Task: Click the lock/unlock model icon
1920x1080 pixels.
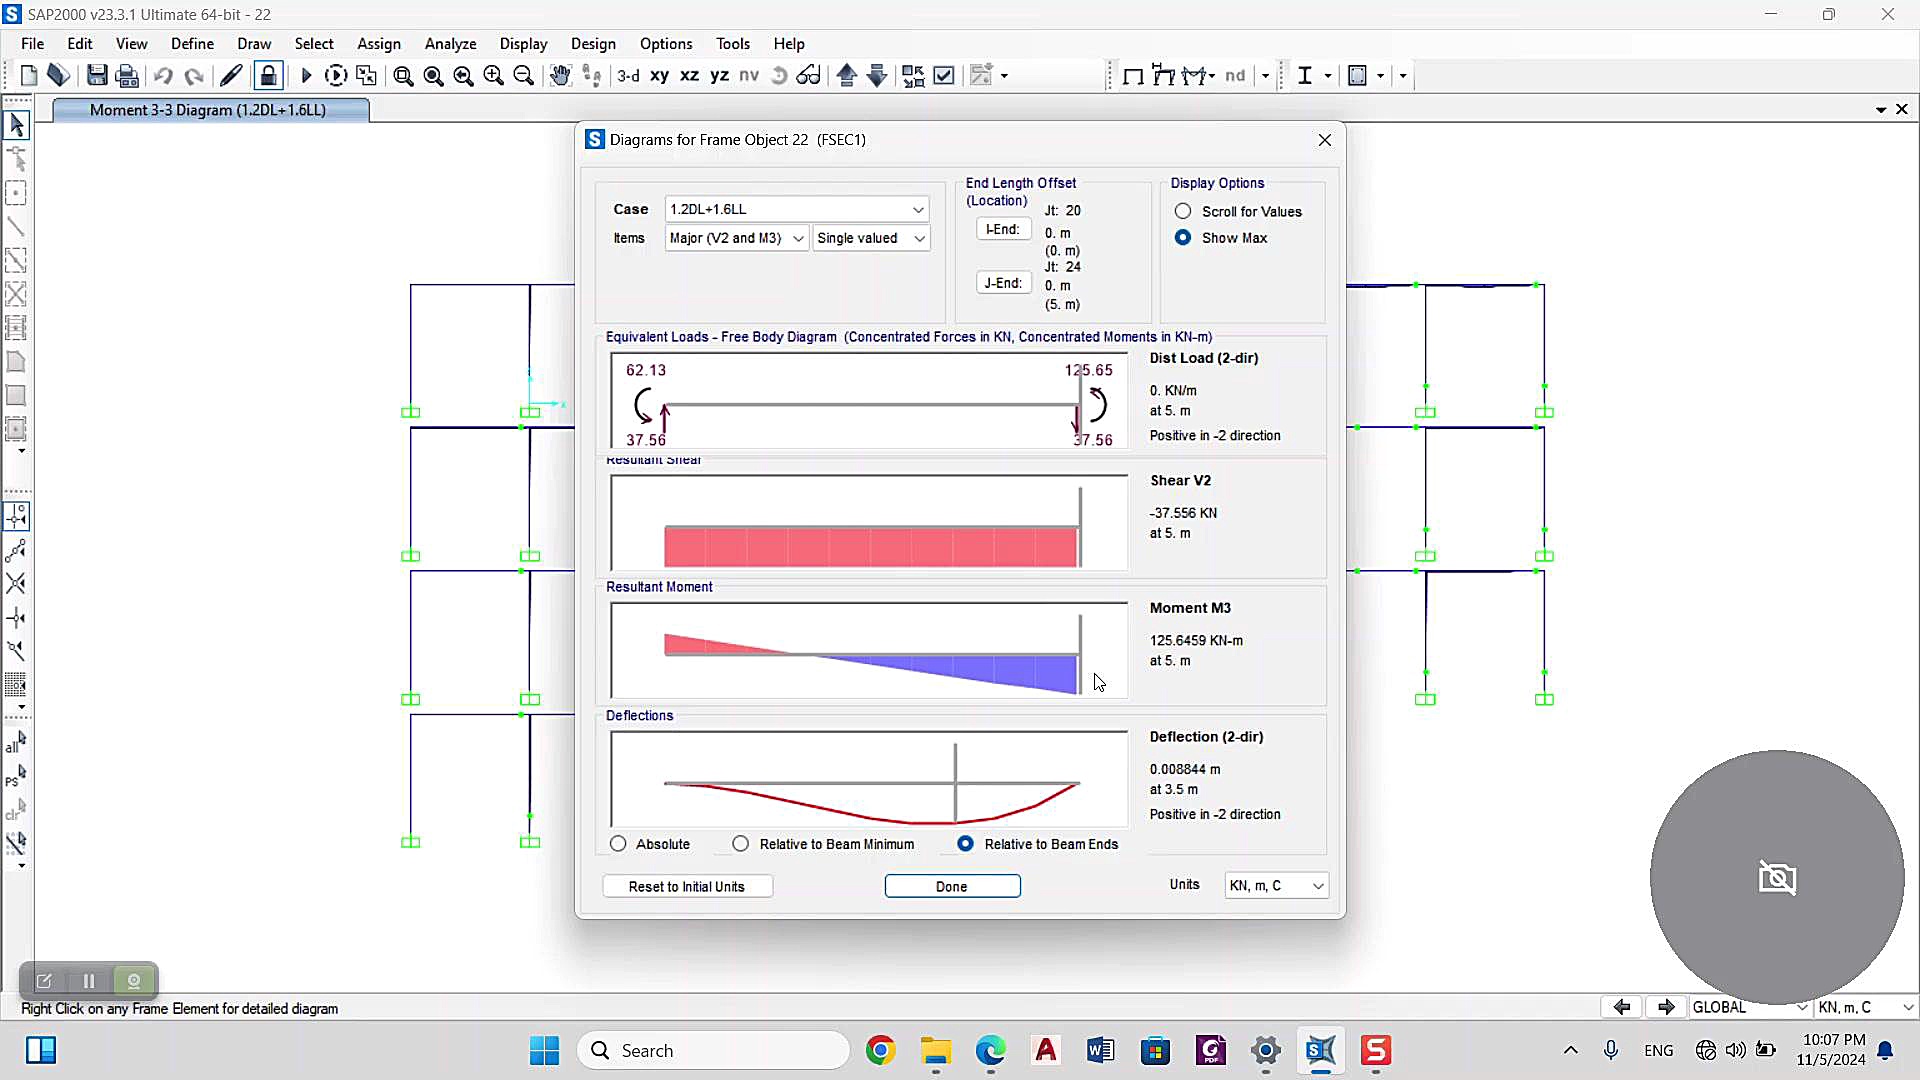Action: (x=268, y=76)
